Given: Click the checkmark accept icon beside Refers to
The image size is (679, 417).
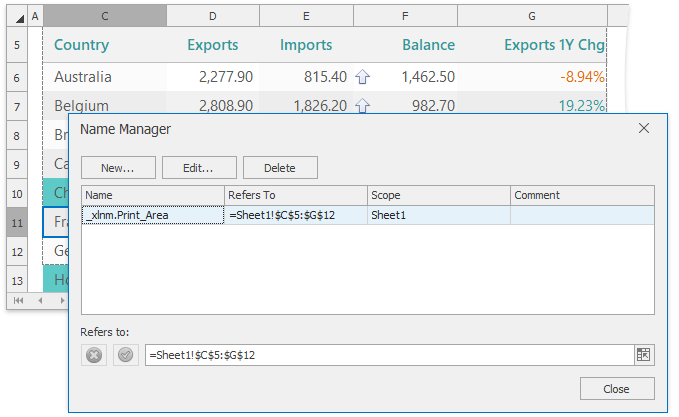Looking at the screenshot, I should tap(125, 354).
